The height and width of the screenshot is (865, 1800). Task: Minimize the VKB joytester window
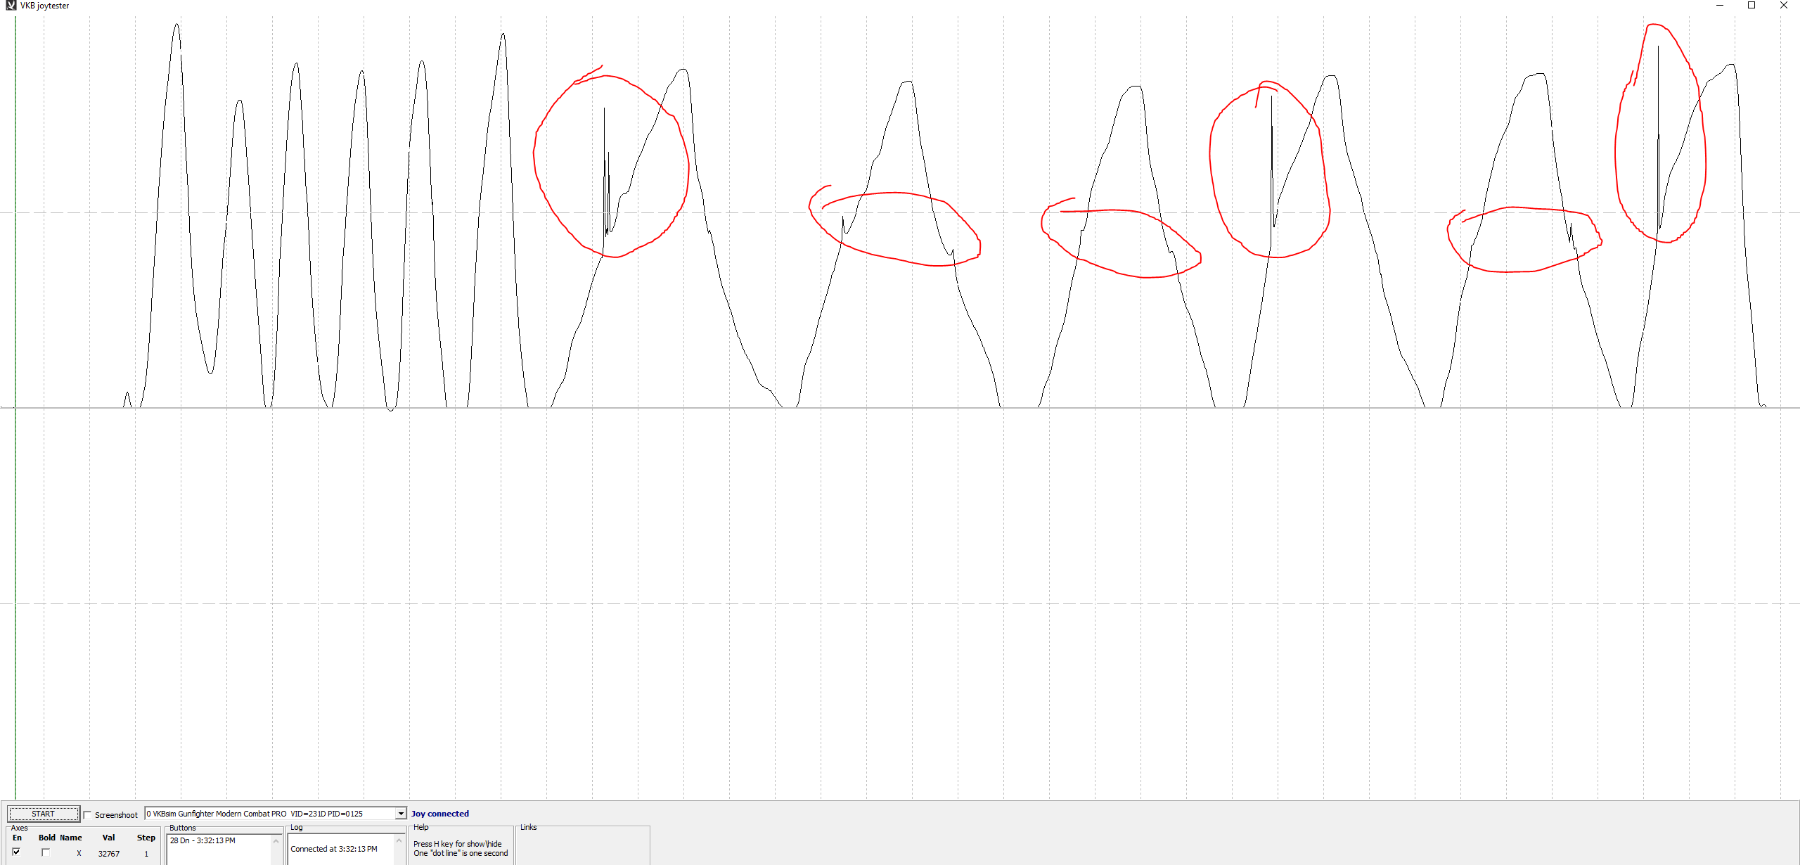[x=1720, y=6]
